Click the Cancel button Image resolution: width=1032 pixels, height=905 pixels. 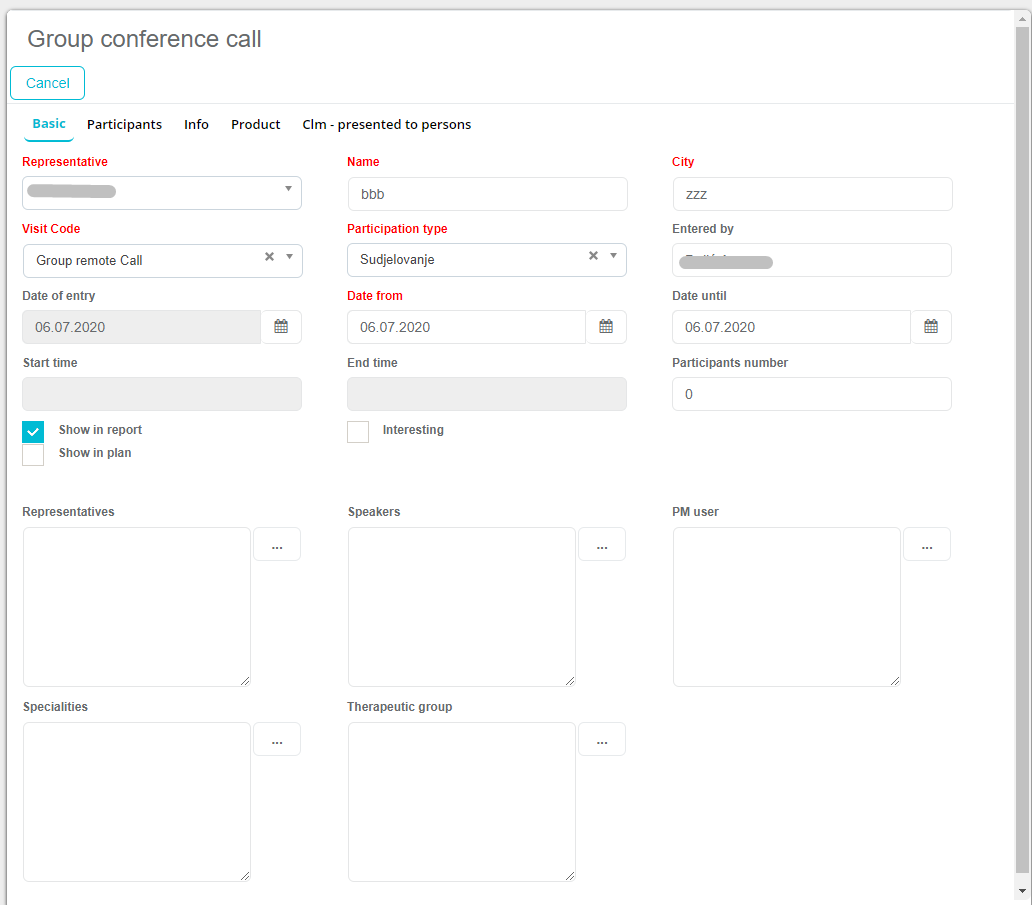(x=48, y=83)
